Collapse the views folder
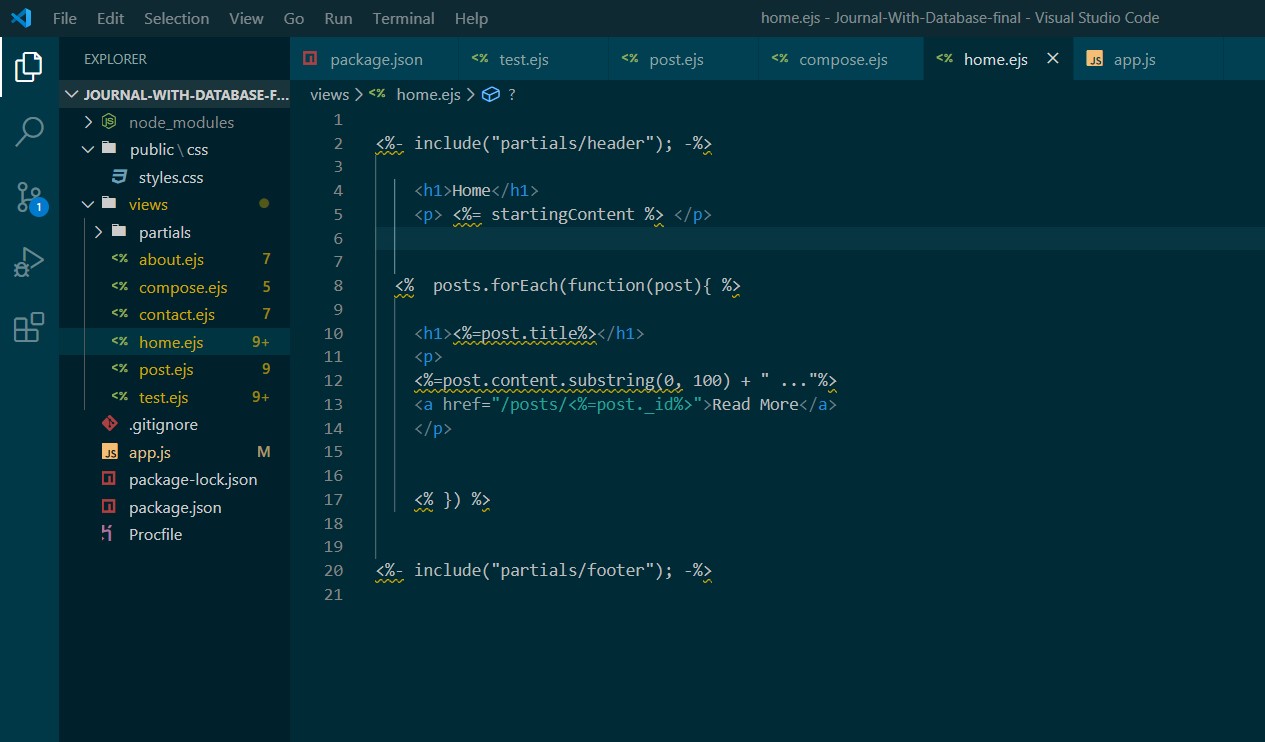 pyautogui.click(x=87, y=204)
